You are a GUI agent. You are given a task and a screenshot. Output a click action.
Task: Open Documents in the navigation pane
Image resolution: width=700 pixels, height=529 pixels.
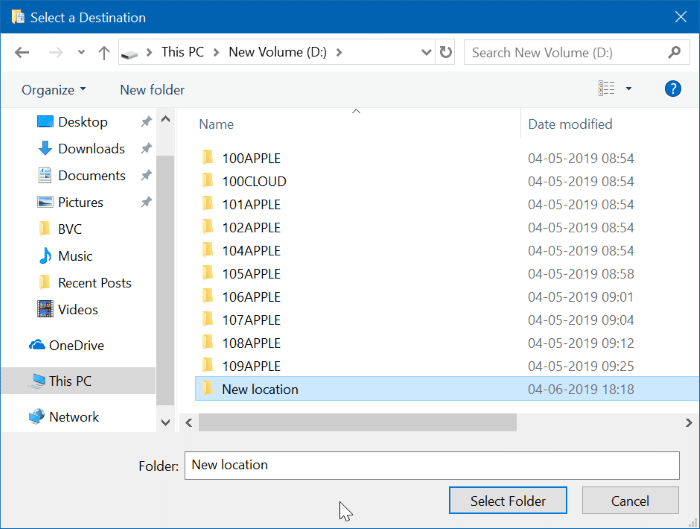click(92, 175)
